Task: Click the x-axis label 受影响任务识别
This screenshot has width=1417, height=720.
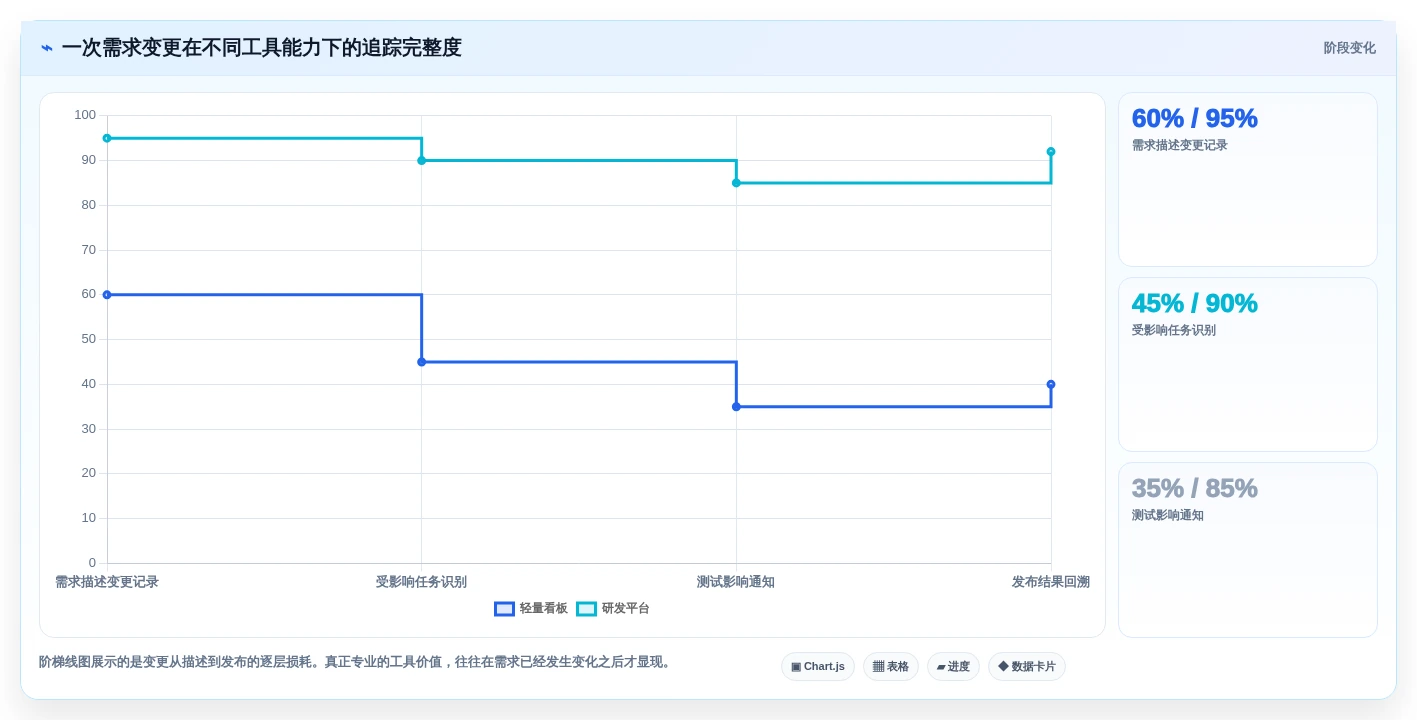Action: 421,582
